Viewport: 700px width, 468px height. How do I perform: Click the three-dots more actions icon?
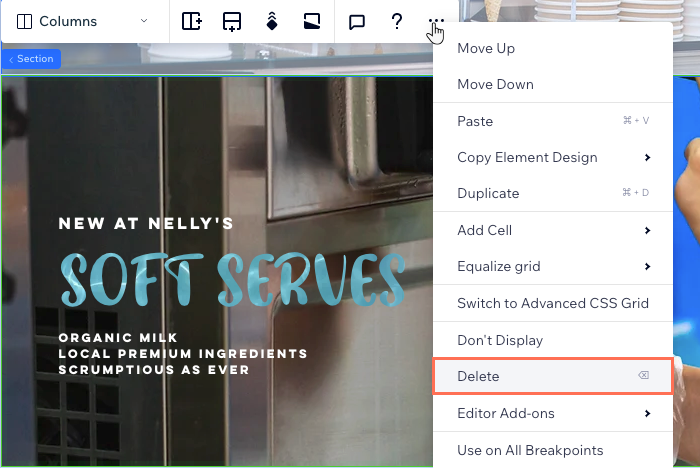(436, 21)
